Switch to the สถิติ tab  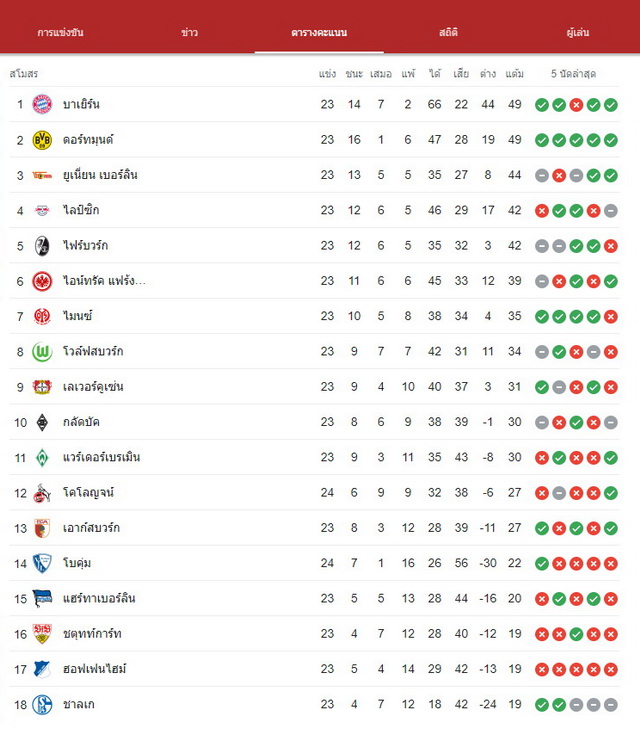coord(448,33)
